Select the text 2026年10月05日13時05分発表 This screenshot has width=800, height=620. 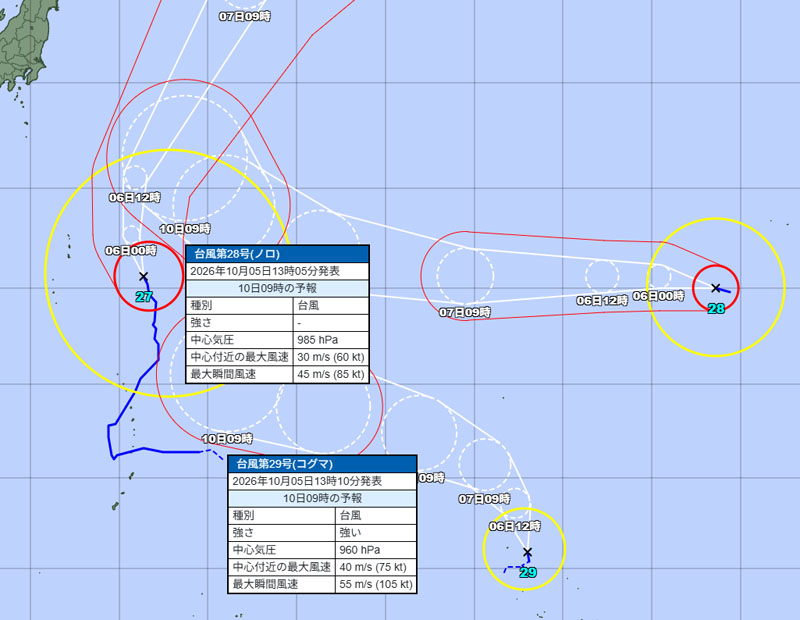265,271
